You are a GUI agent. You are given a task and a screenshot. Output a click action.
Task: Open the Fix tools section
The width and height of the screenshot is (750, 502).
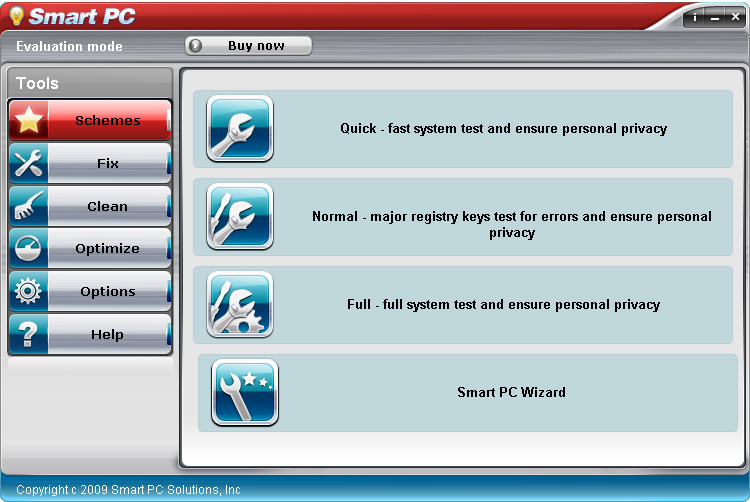click(x=90, y=163)
